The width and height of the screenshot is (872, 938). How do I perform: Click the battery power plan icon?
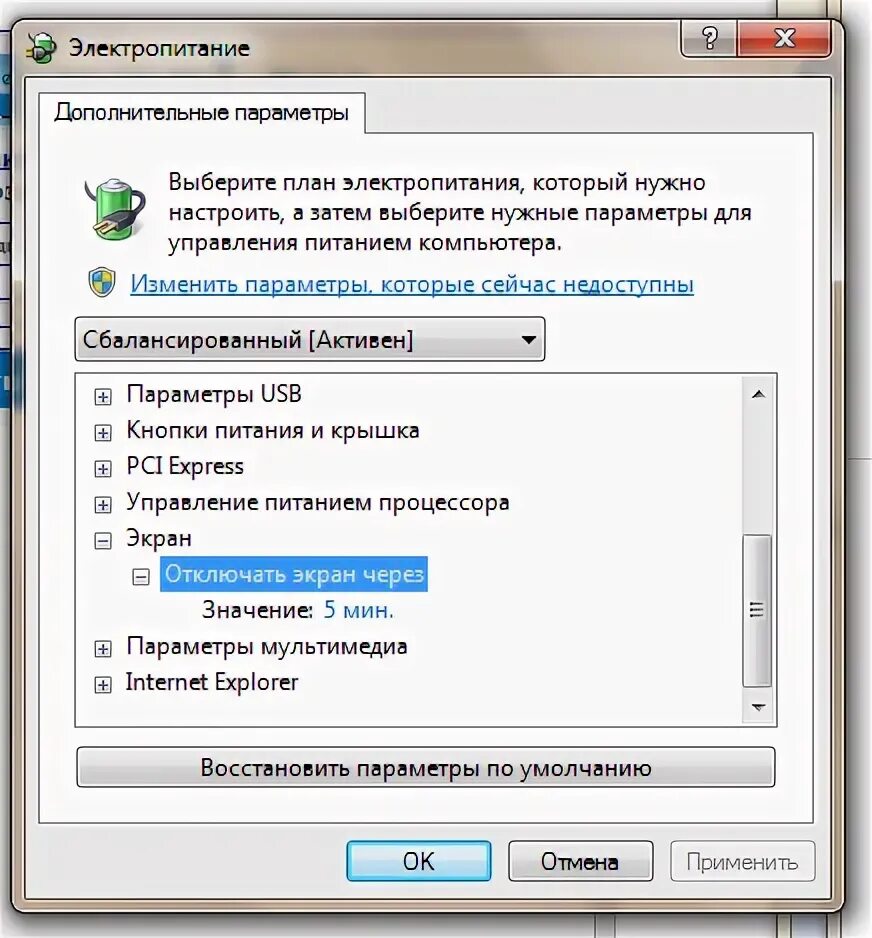click(x=115, y=209)
